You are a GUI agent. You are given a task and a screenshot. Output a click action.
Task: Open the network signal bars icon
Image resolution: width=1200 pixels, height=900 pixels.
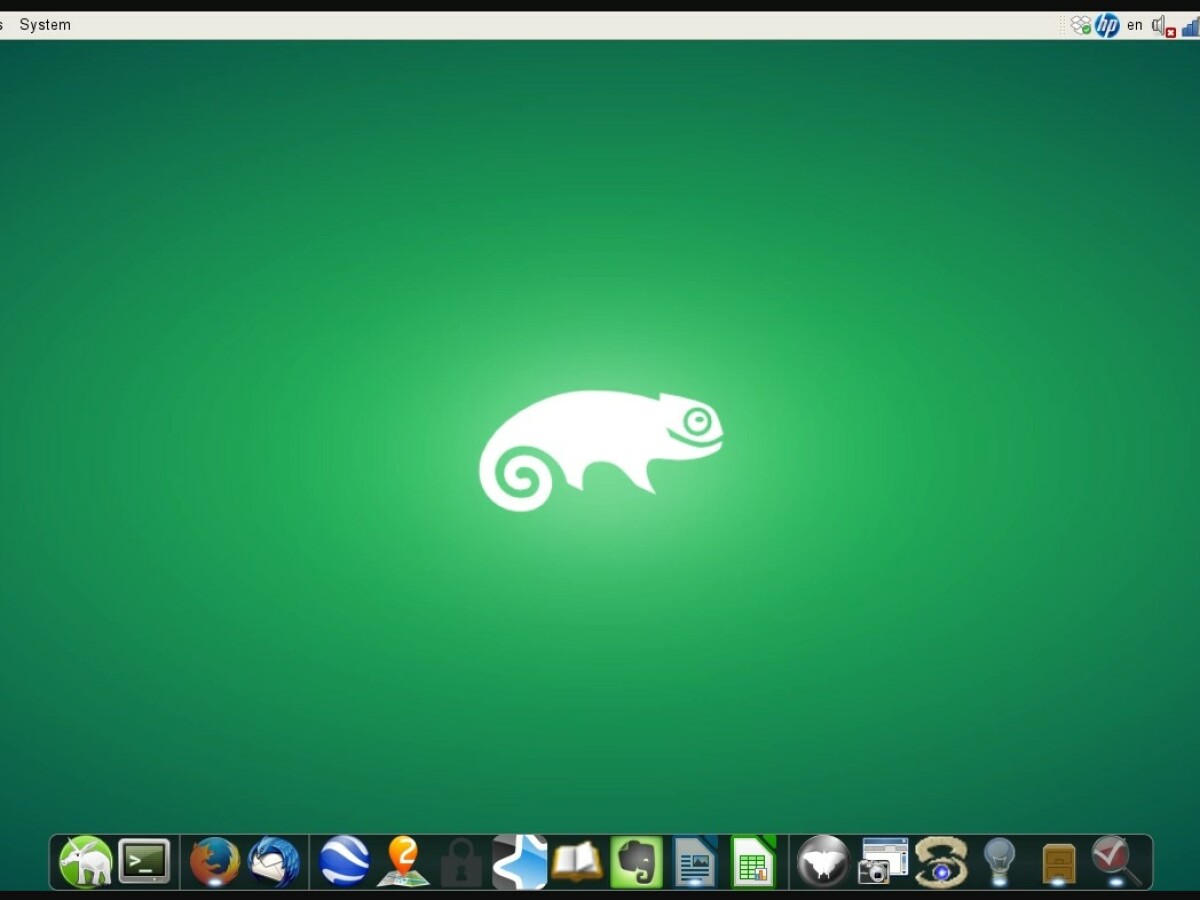[x=1191, y=26]
